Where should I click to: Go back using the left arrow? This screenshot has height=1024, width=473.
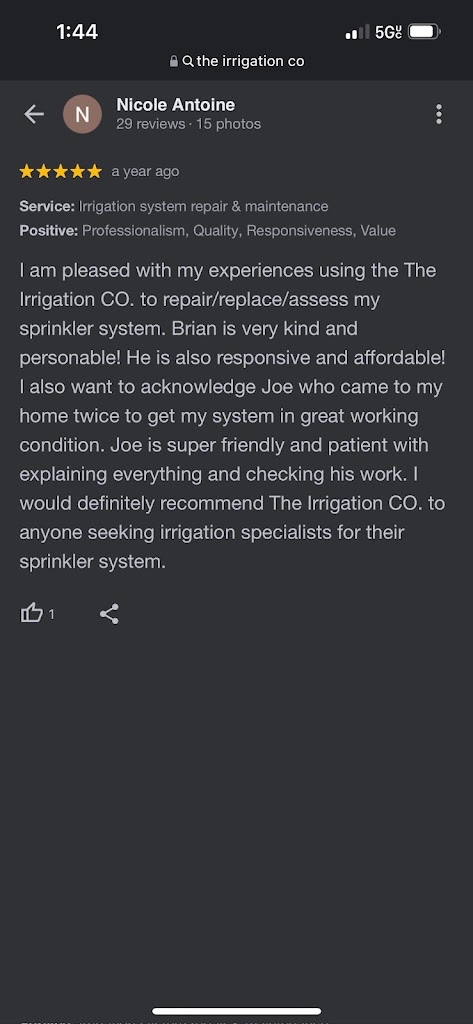(x=33, y=114)
